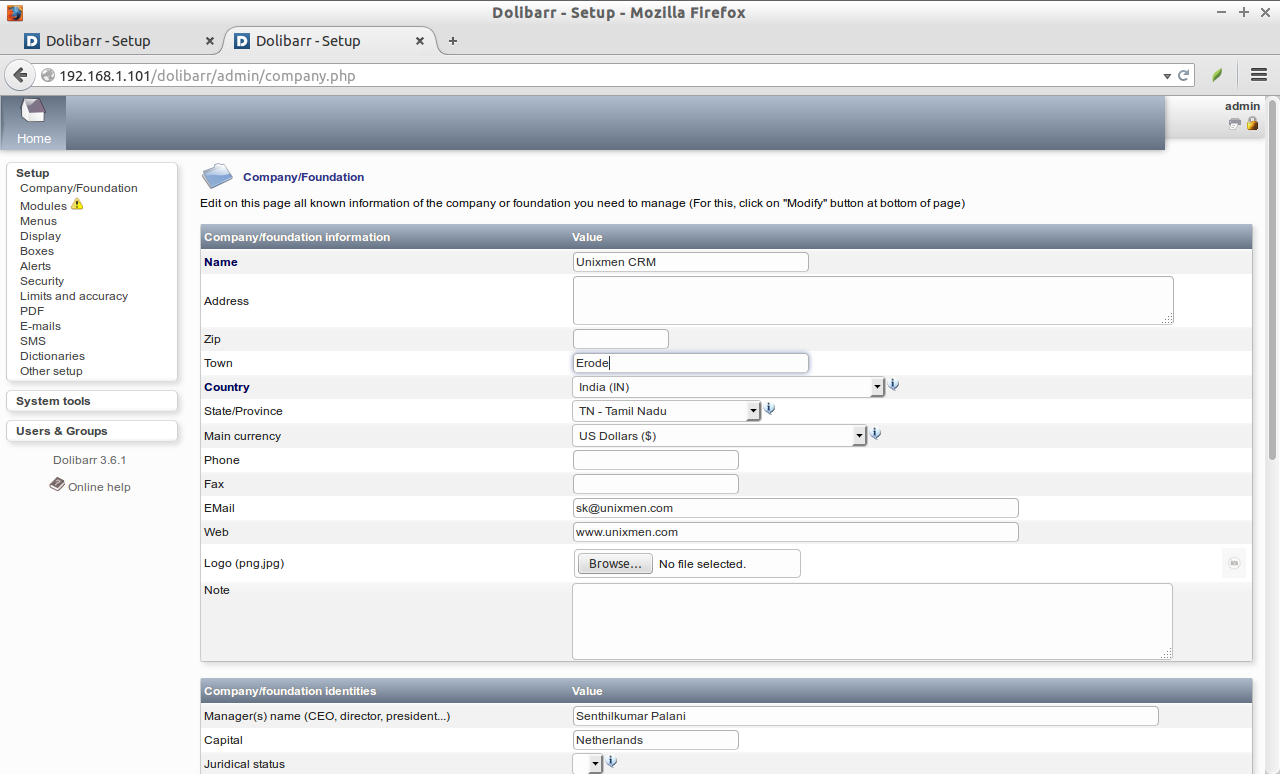1280x774 pixels.
Task: Click the Setup heading in sidebar
Action: click(33, 173)
